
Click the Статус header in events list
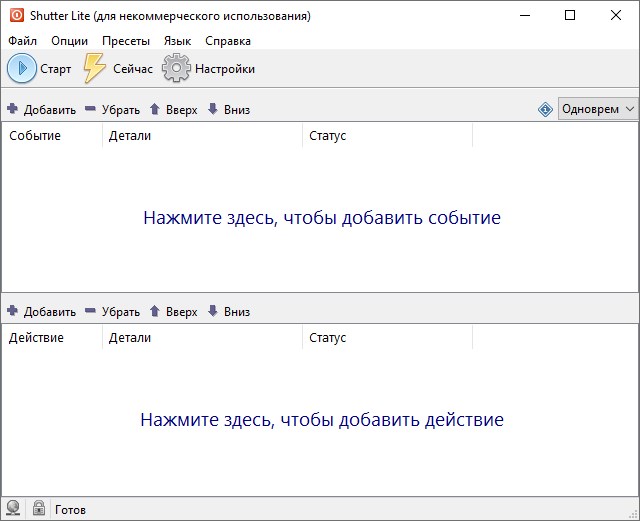point(387,135)
